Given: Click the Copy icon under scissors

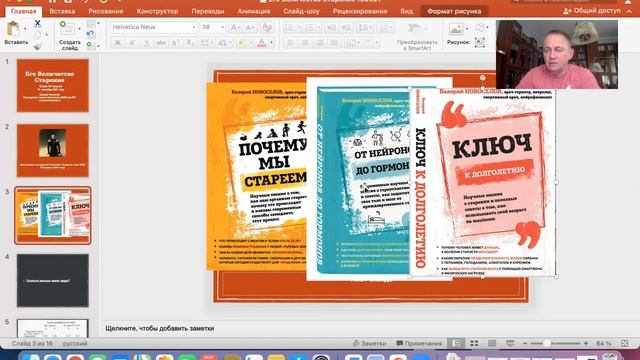Looking at the screenshot, I should coord(38,36).
